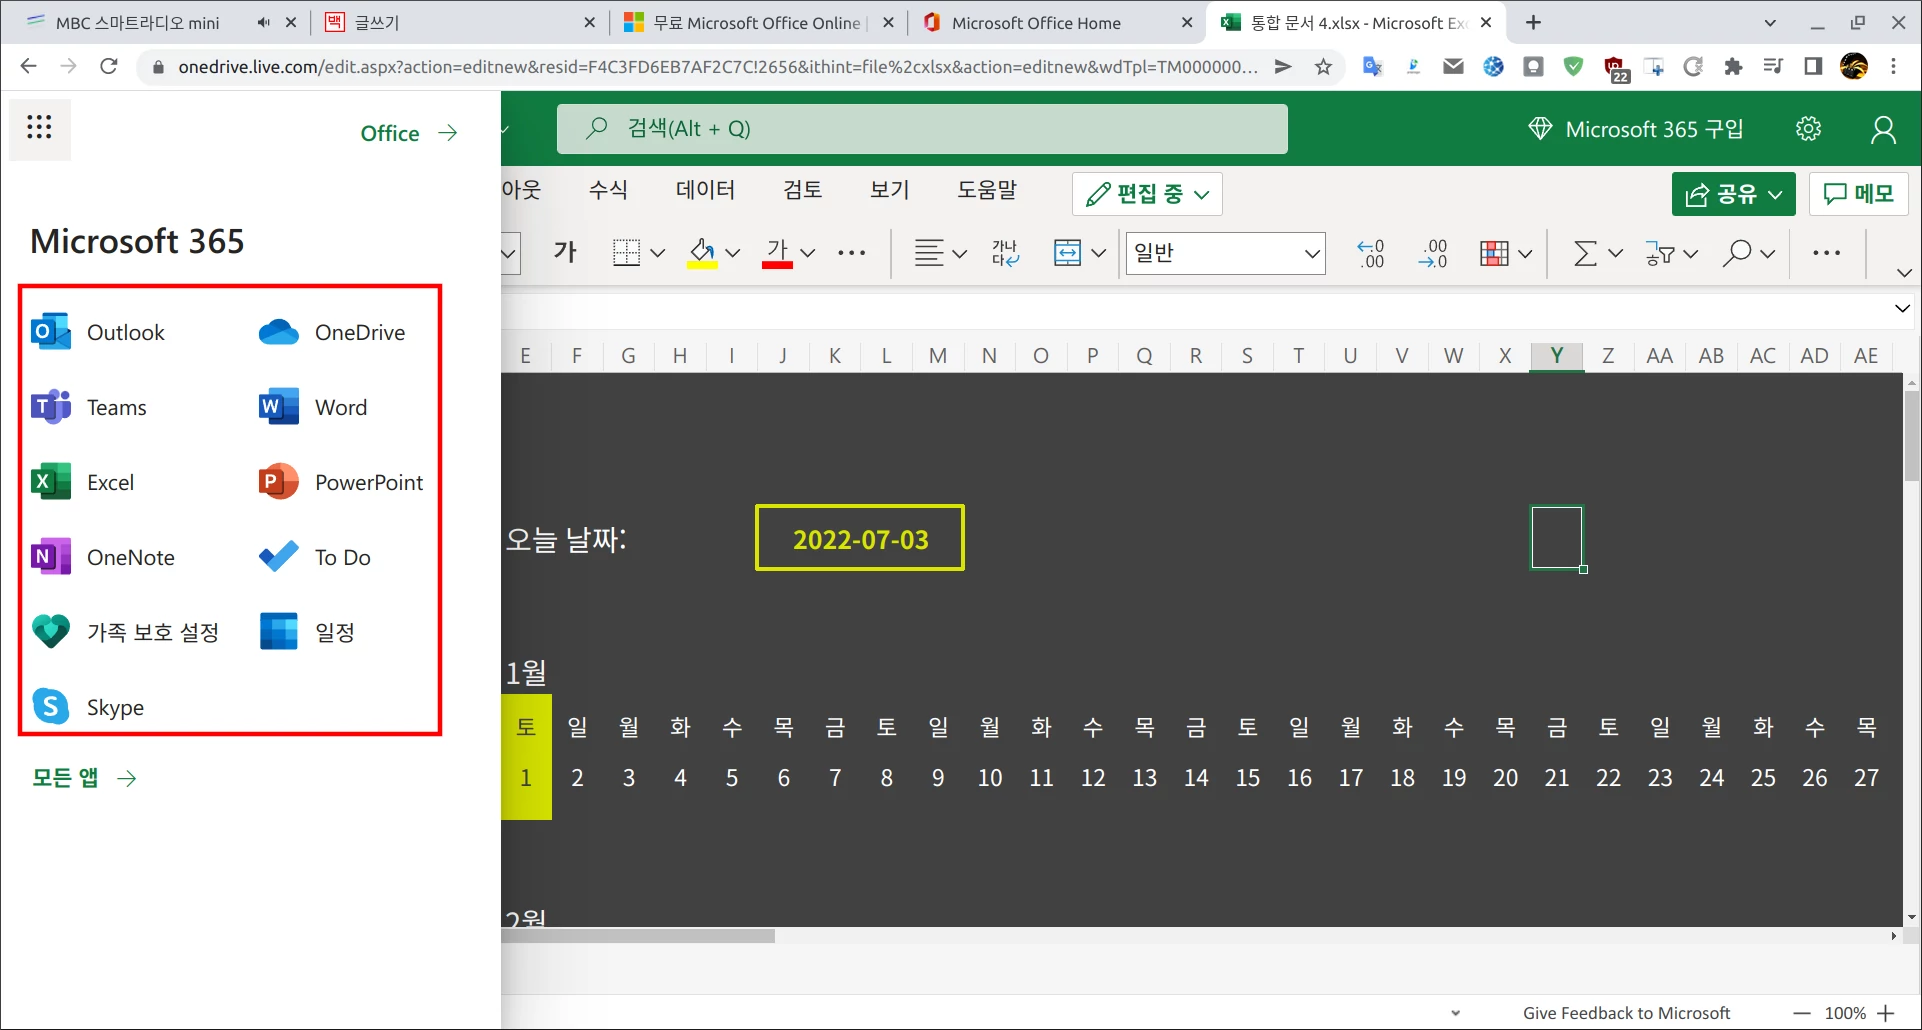
Task: Go back in browser history
Action: click(29, 67)
